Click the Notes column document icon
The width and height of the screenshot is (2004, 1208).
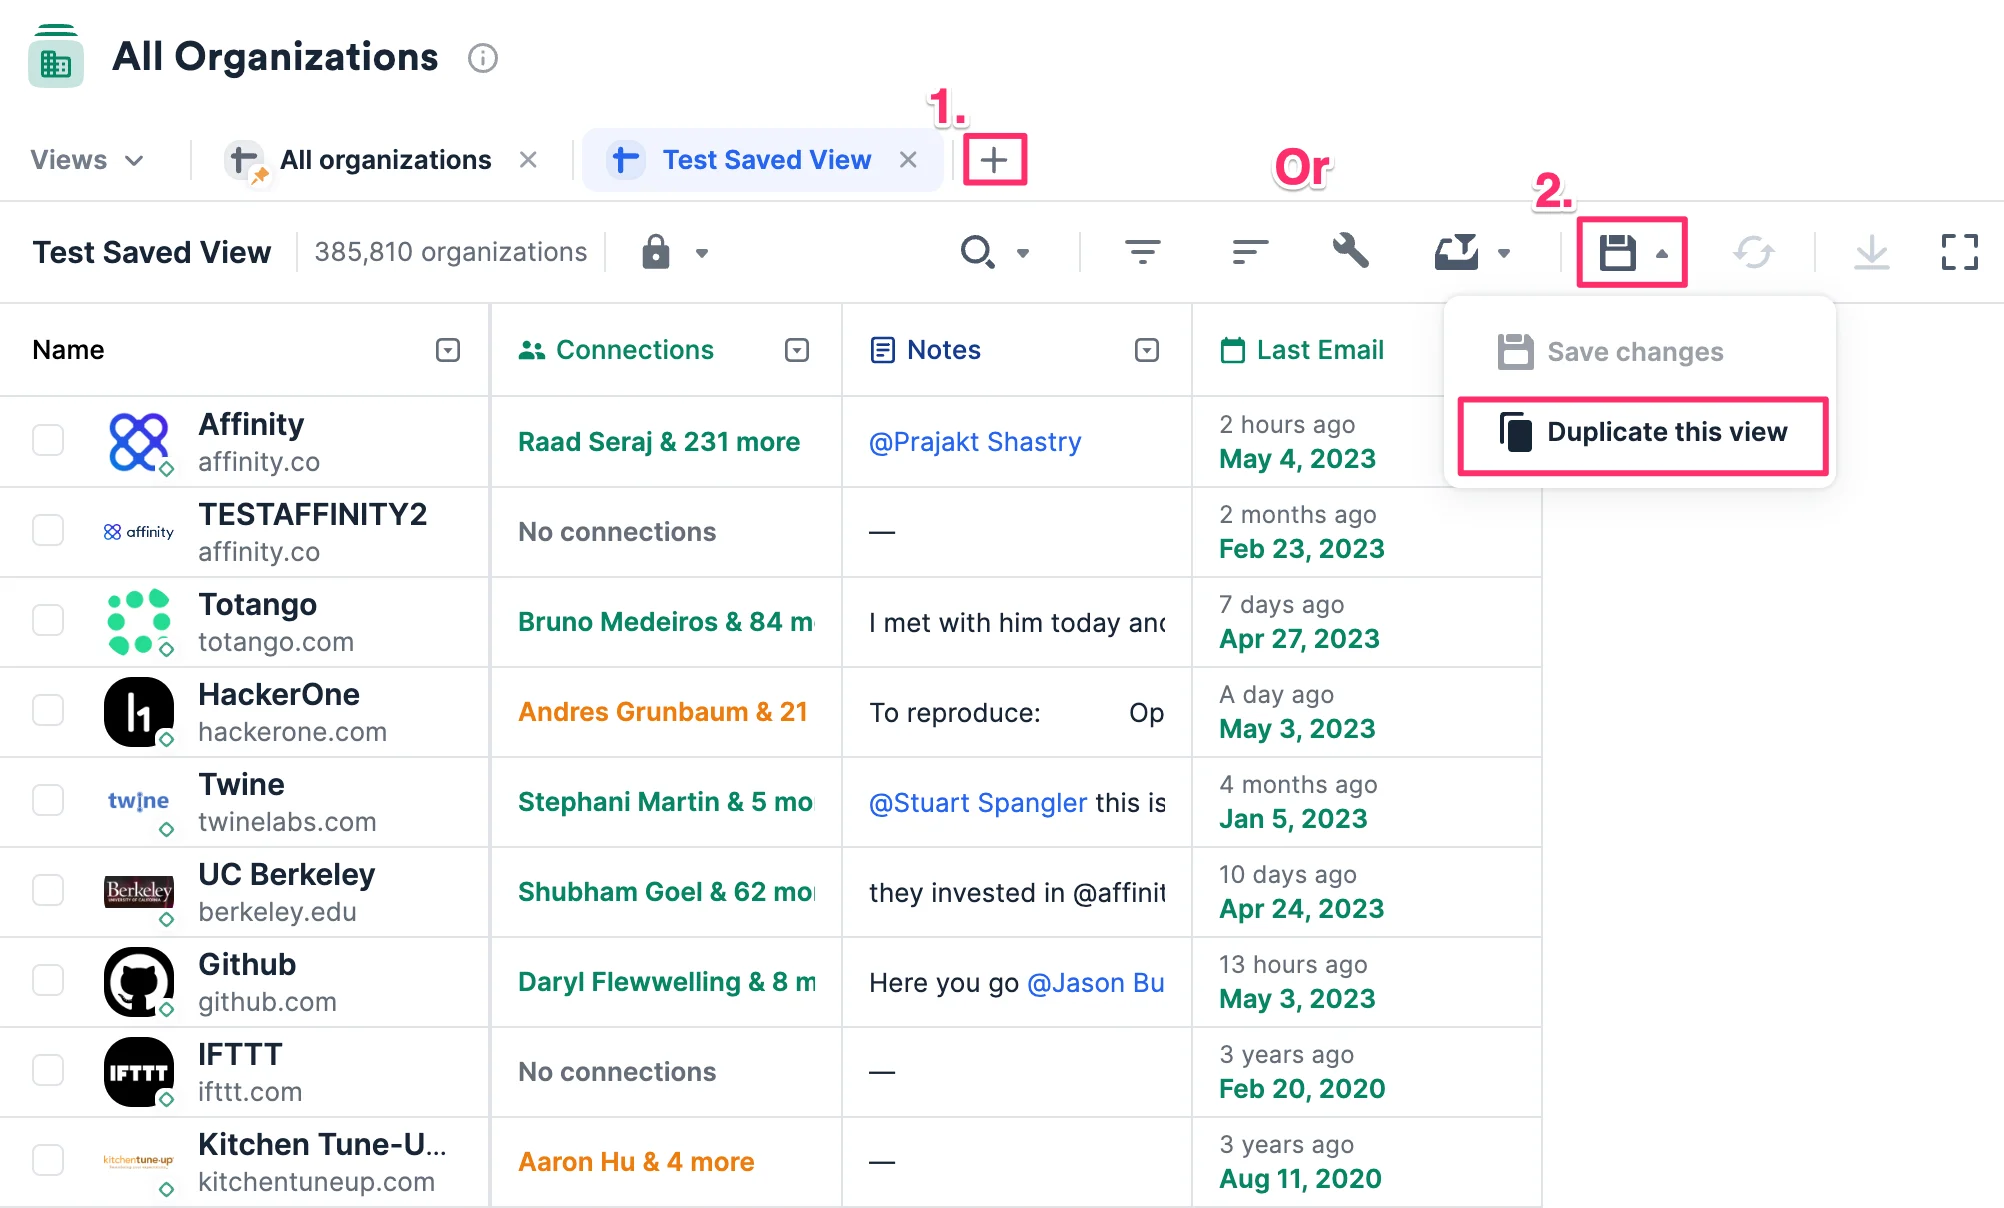(x=883, y=350)
